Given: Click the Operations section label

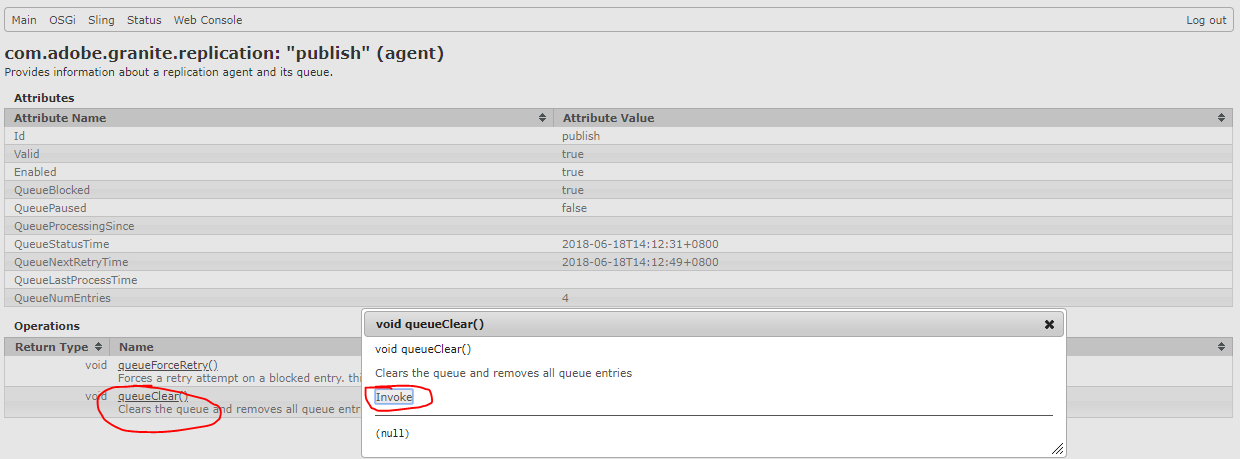Looking at the screenshot, I should point(47,326).
